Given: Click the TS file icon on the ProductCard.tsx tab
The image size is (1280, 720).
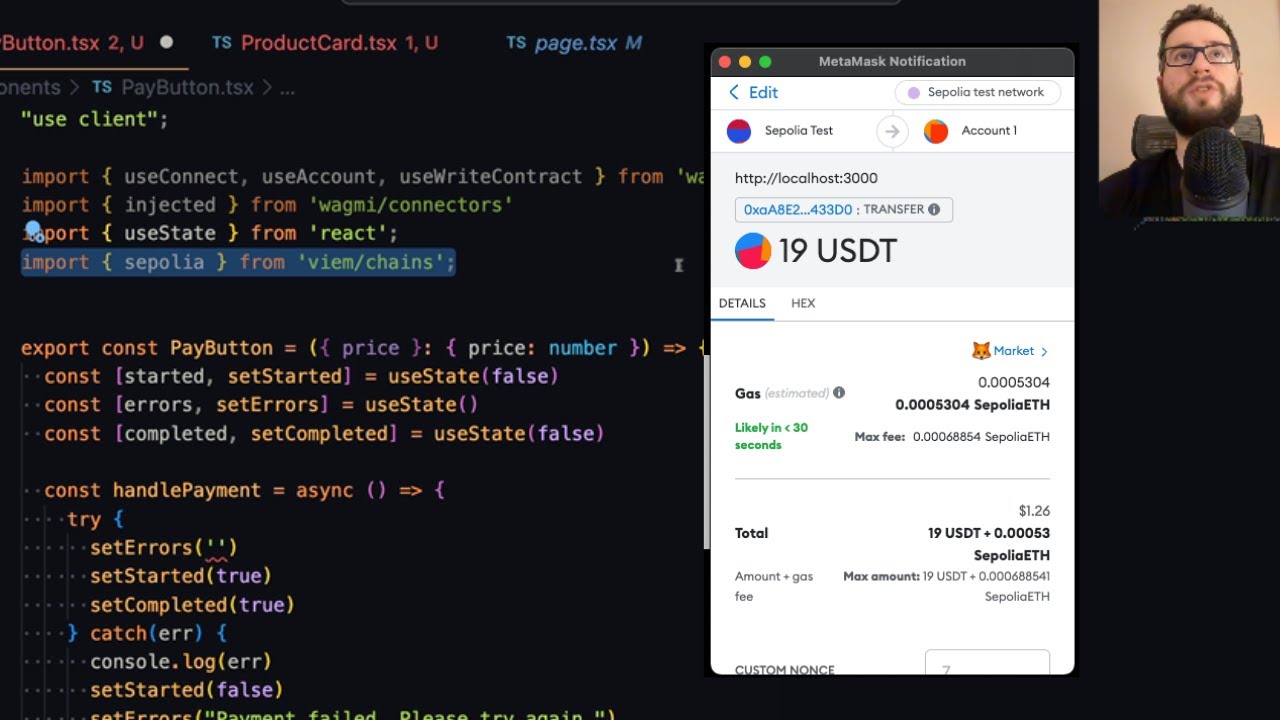Looking at the screenshot, I should click(x=222, y=43).
